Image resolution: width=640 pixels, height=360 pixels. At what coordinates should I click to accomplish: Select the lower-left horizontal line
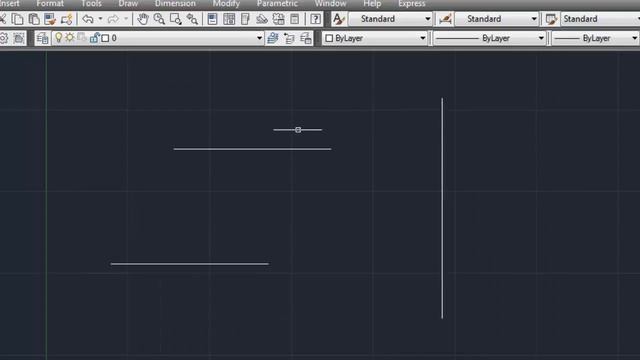pos(189,264)
